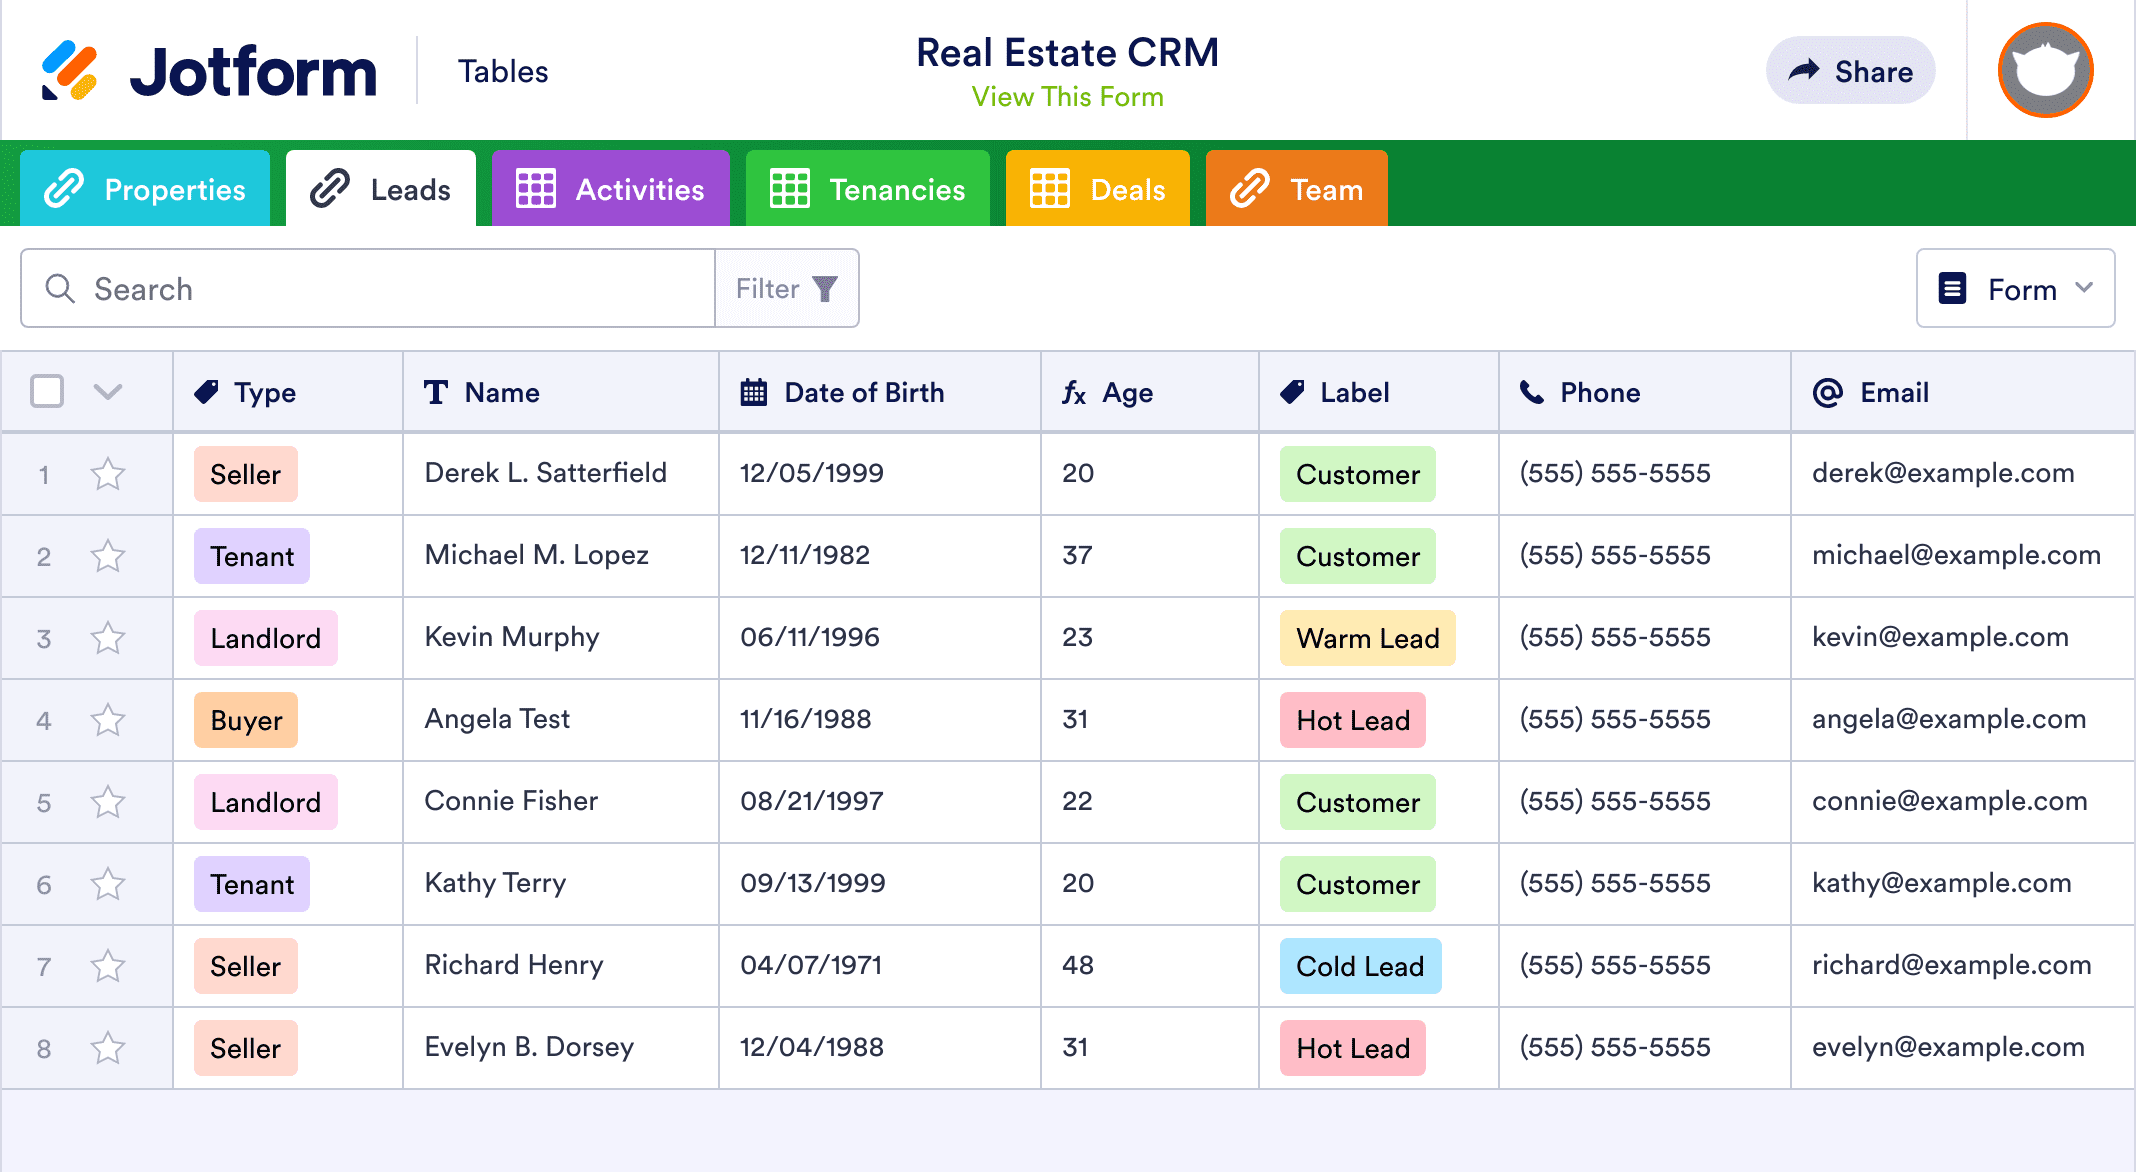Click the Seller tag in row 1
The width and height of the screenshot is (2136, 1172).
246,474
